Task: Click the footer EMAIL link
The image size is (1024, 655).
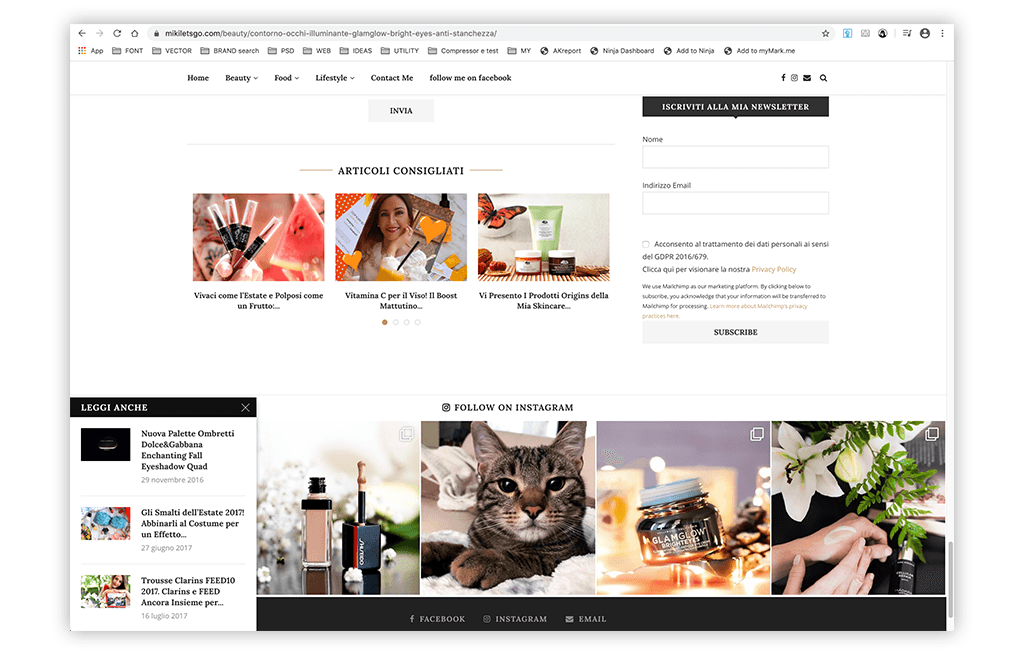Action: 586,619
